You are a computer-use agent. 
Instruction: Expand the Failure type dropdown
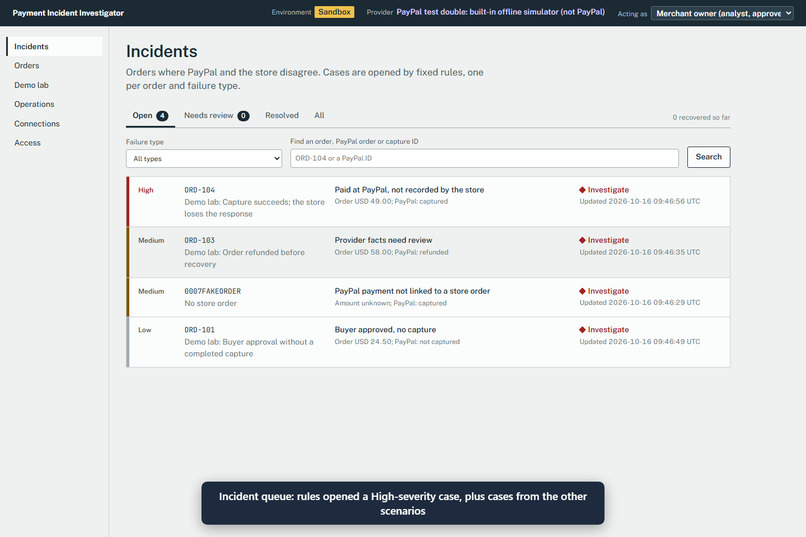point(204,158)
